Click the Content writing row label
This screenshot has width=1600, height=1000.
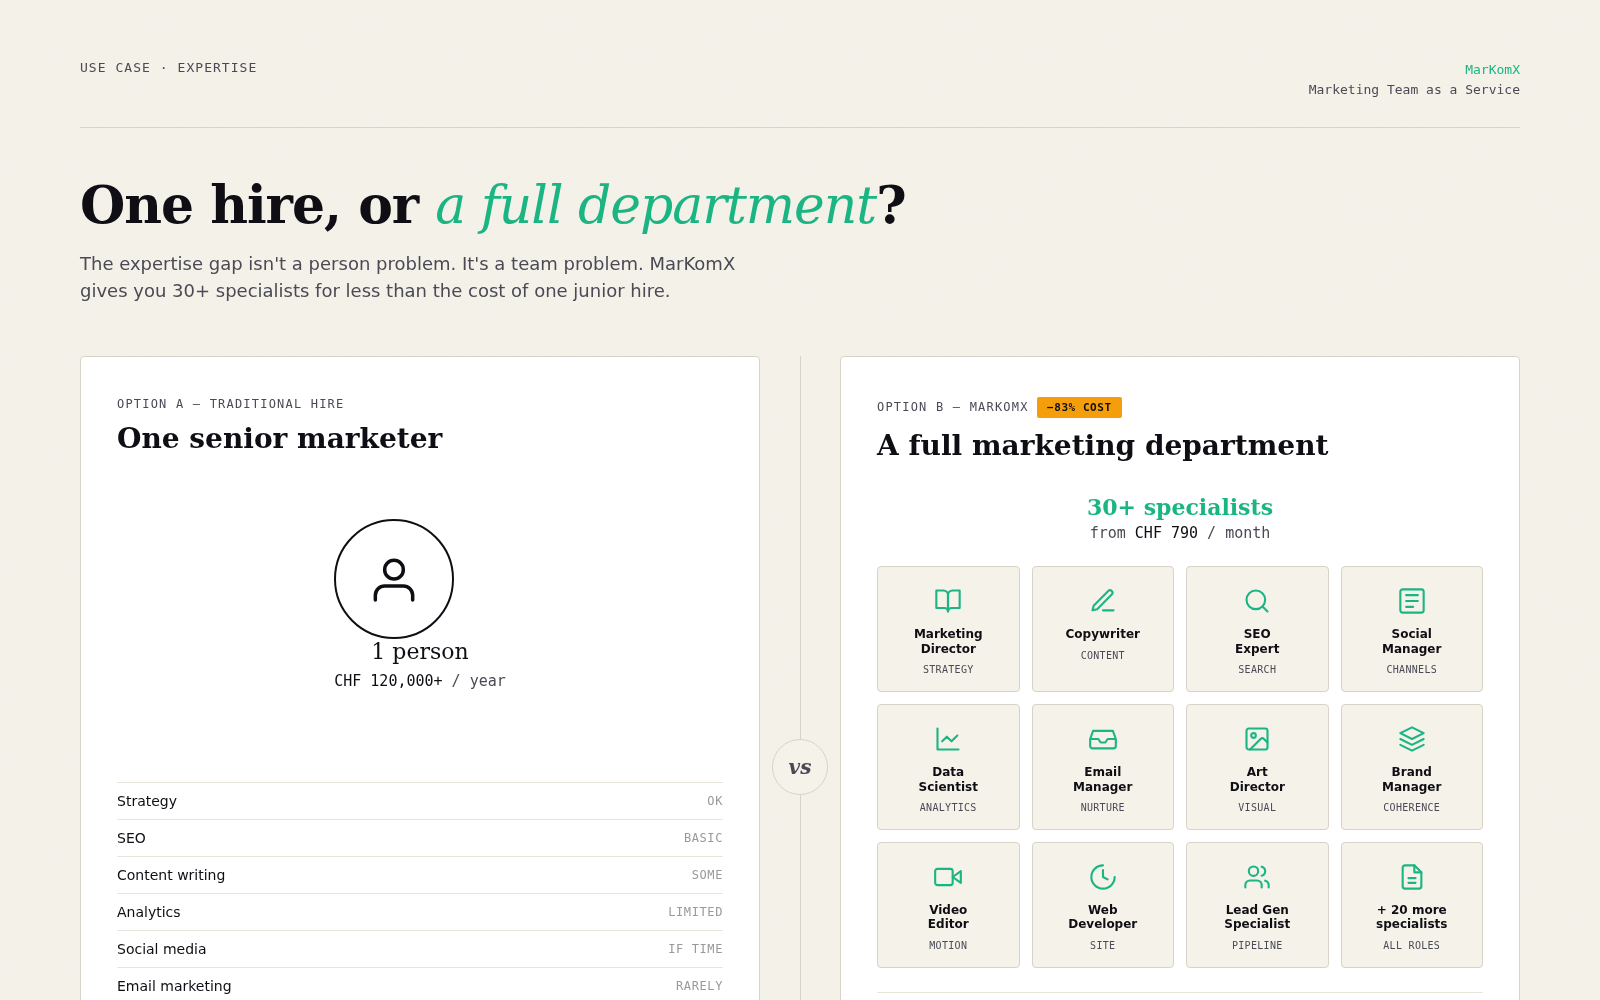pos(171,875)
